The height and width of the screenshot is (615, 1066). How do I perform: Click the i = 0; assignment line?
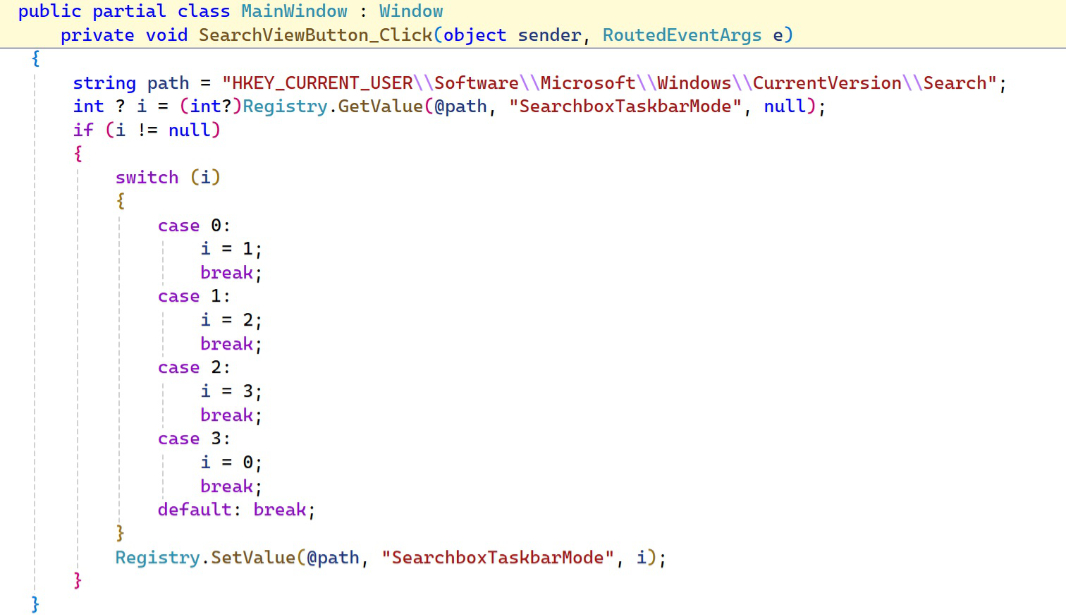tap(231, 463)
